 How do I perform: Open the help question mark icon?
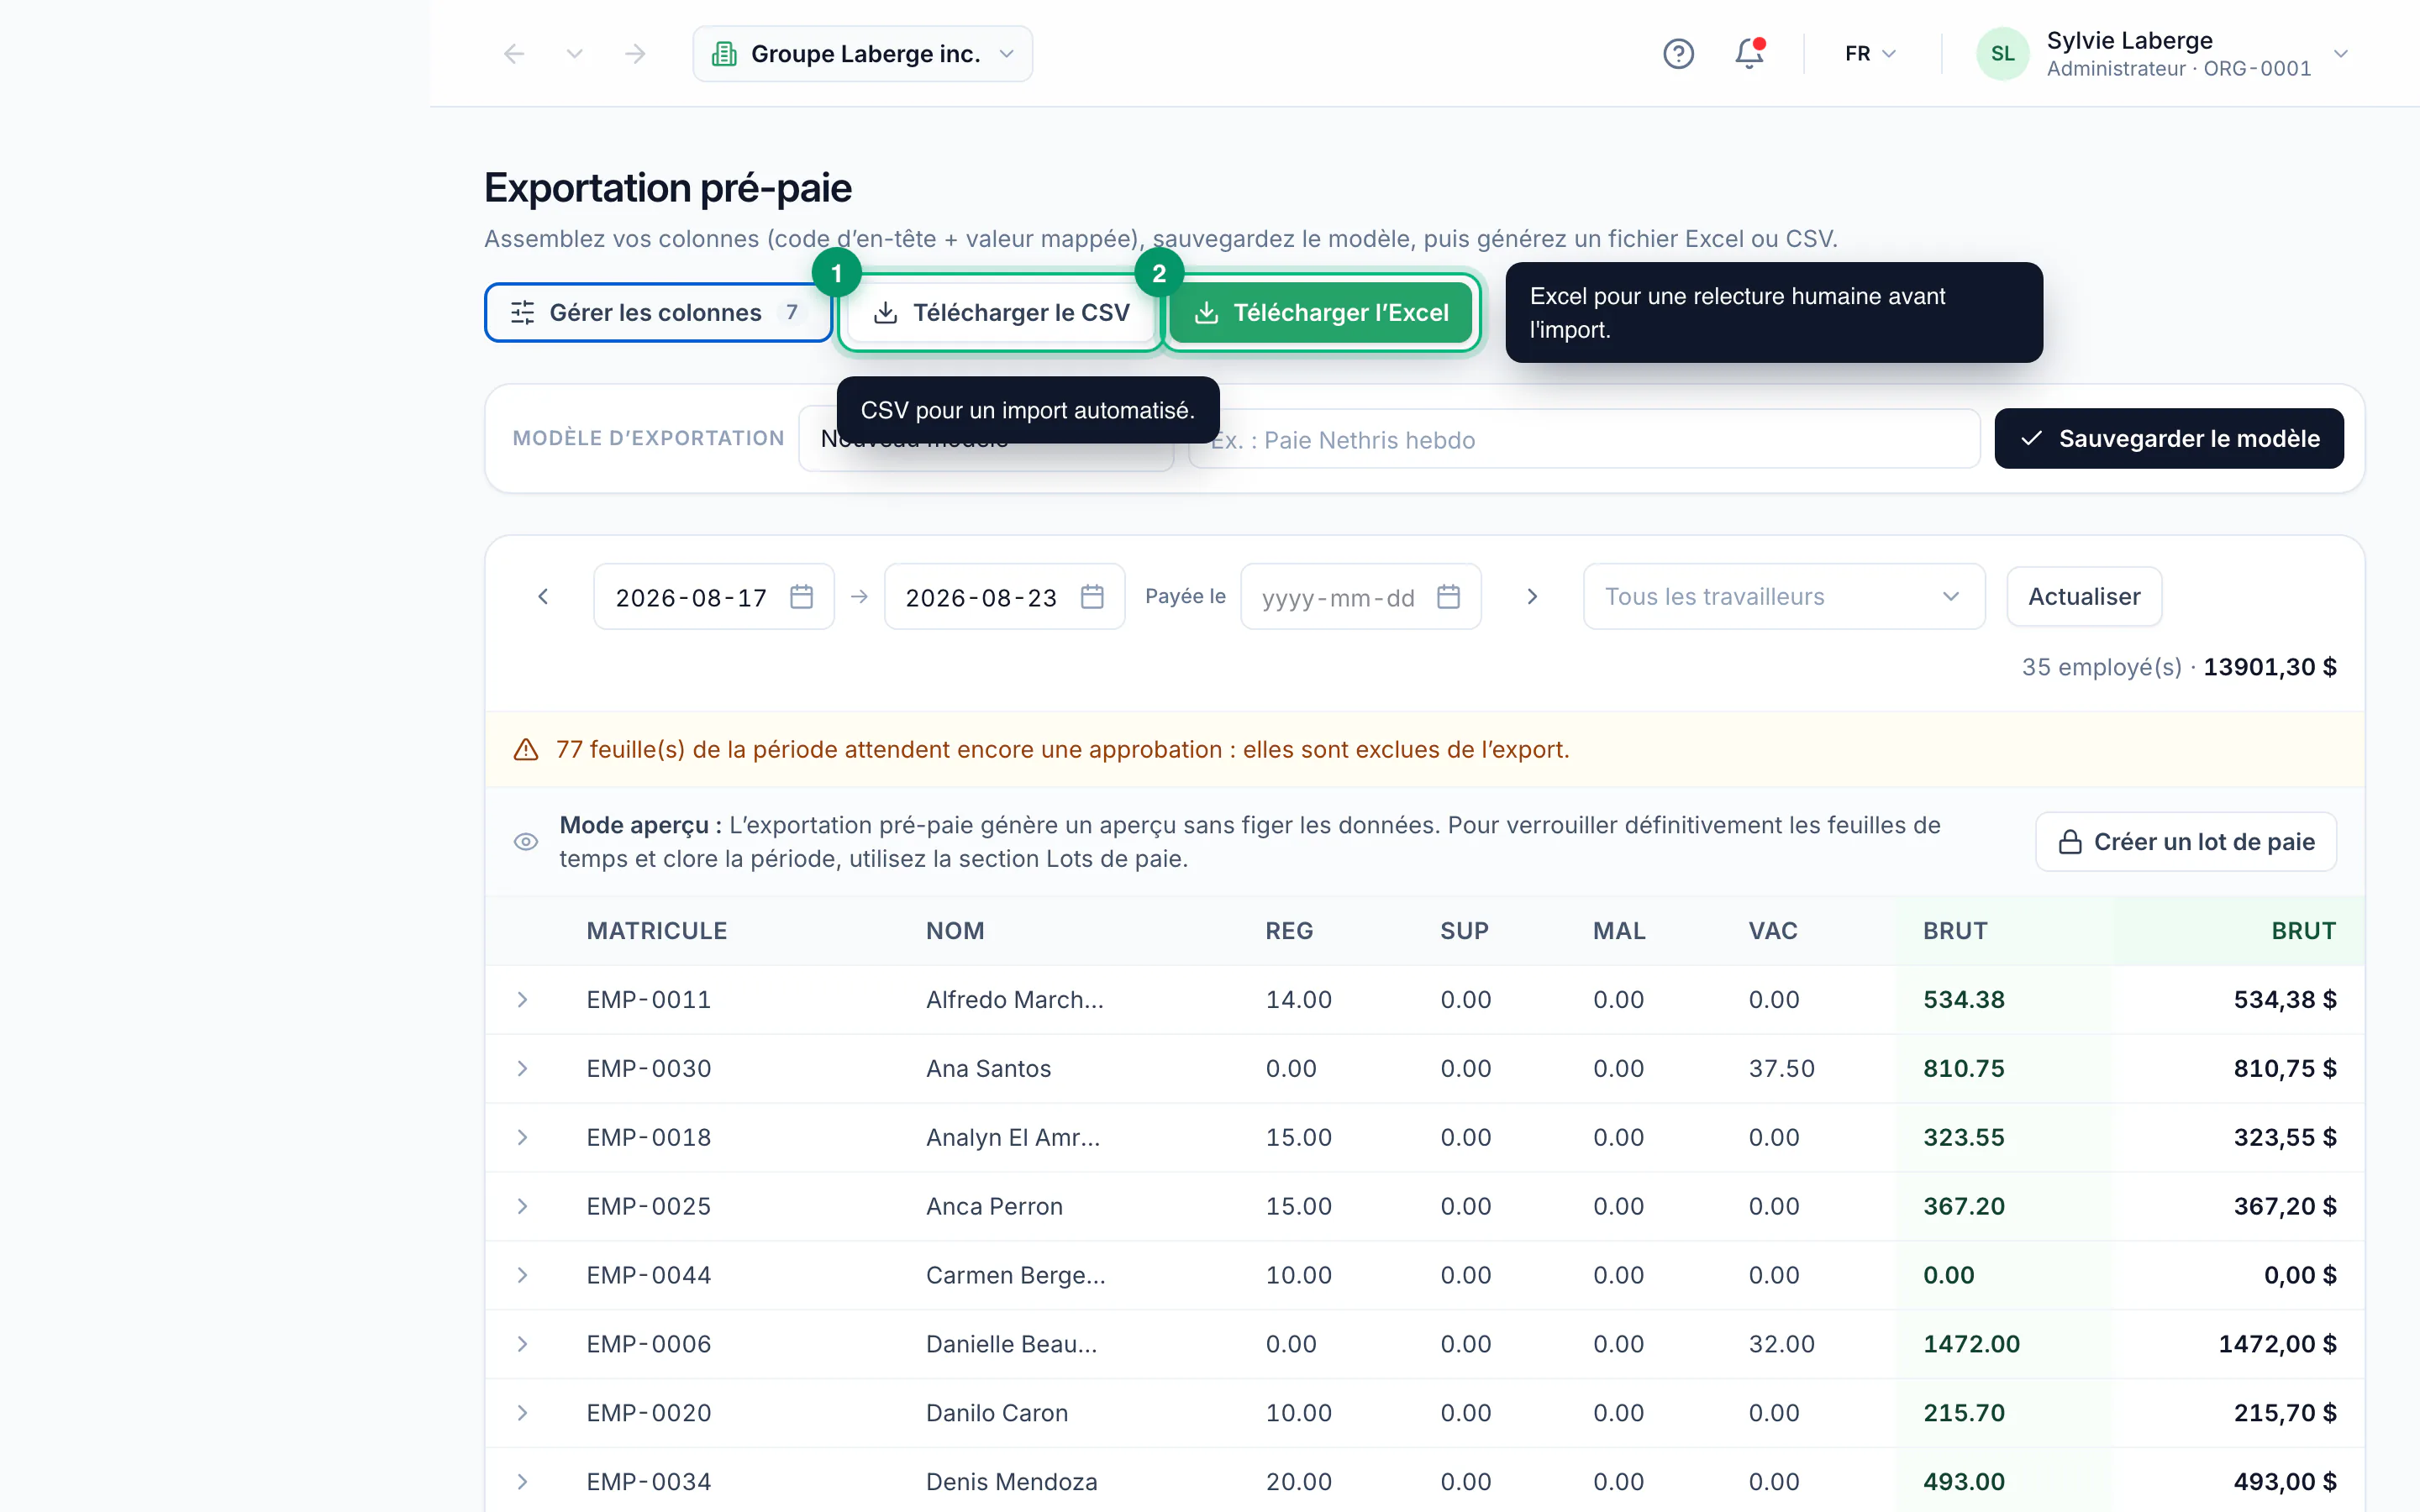(1678, 54)
